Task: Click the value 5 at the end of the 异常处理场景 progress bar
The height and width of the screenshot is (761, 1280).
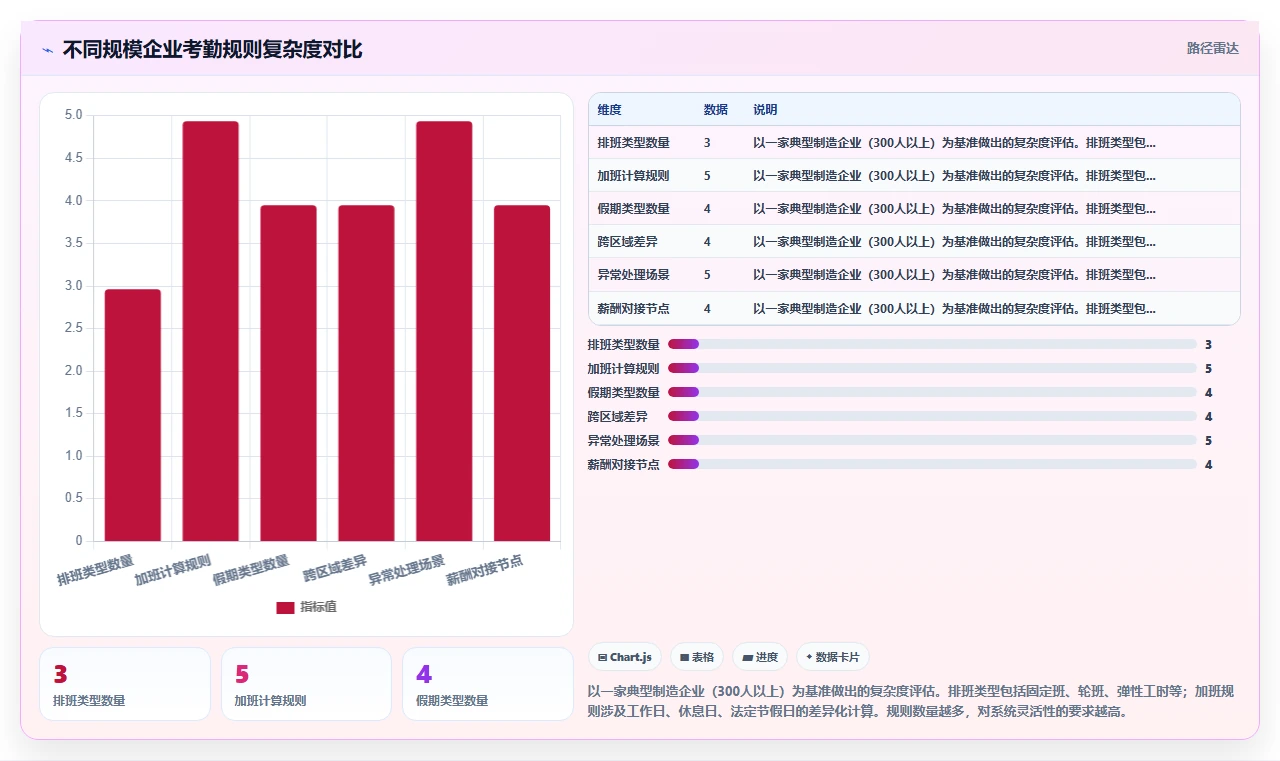Action: 1208,440
